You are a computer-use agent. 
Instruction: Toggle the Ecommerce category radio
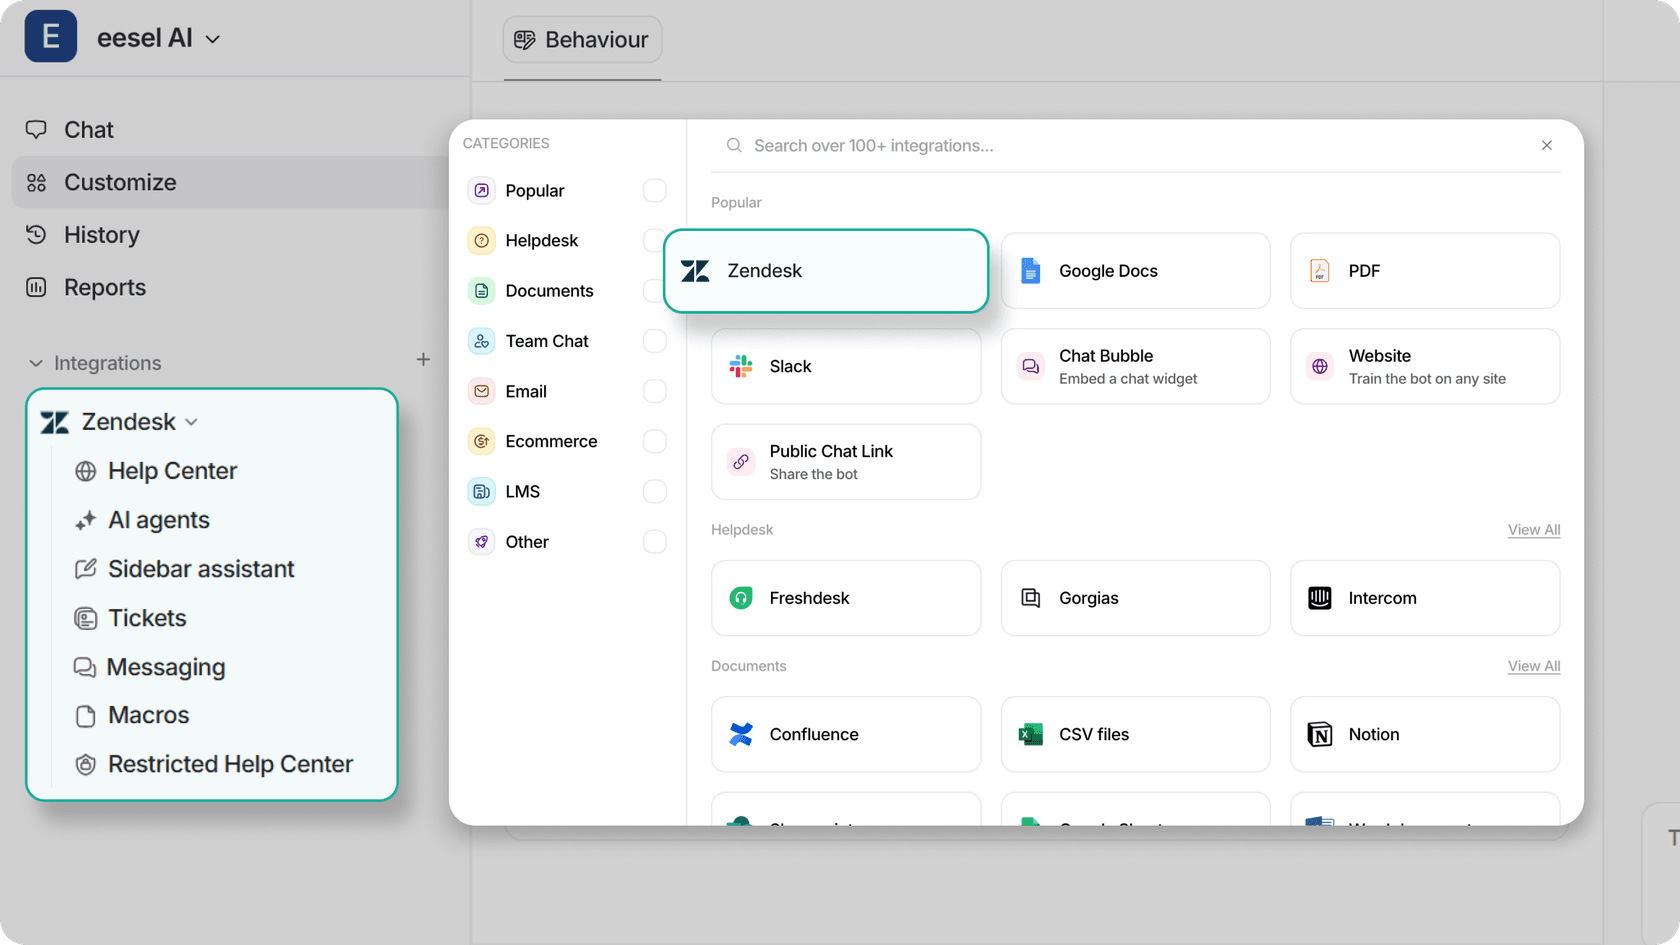click(x=655, y=441)
